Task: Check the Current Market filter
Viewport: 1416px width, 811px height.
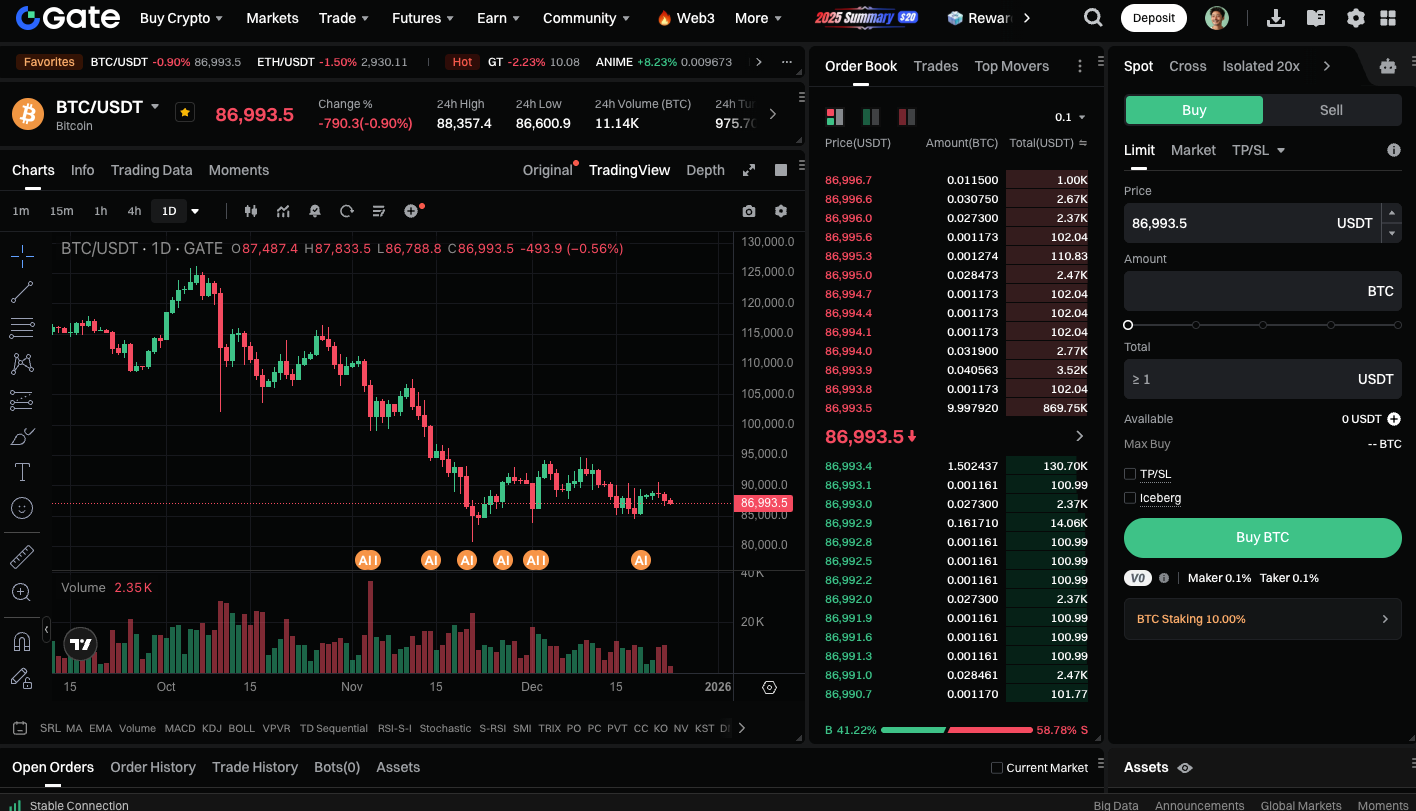Action: click(996, 768)
